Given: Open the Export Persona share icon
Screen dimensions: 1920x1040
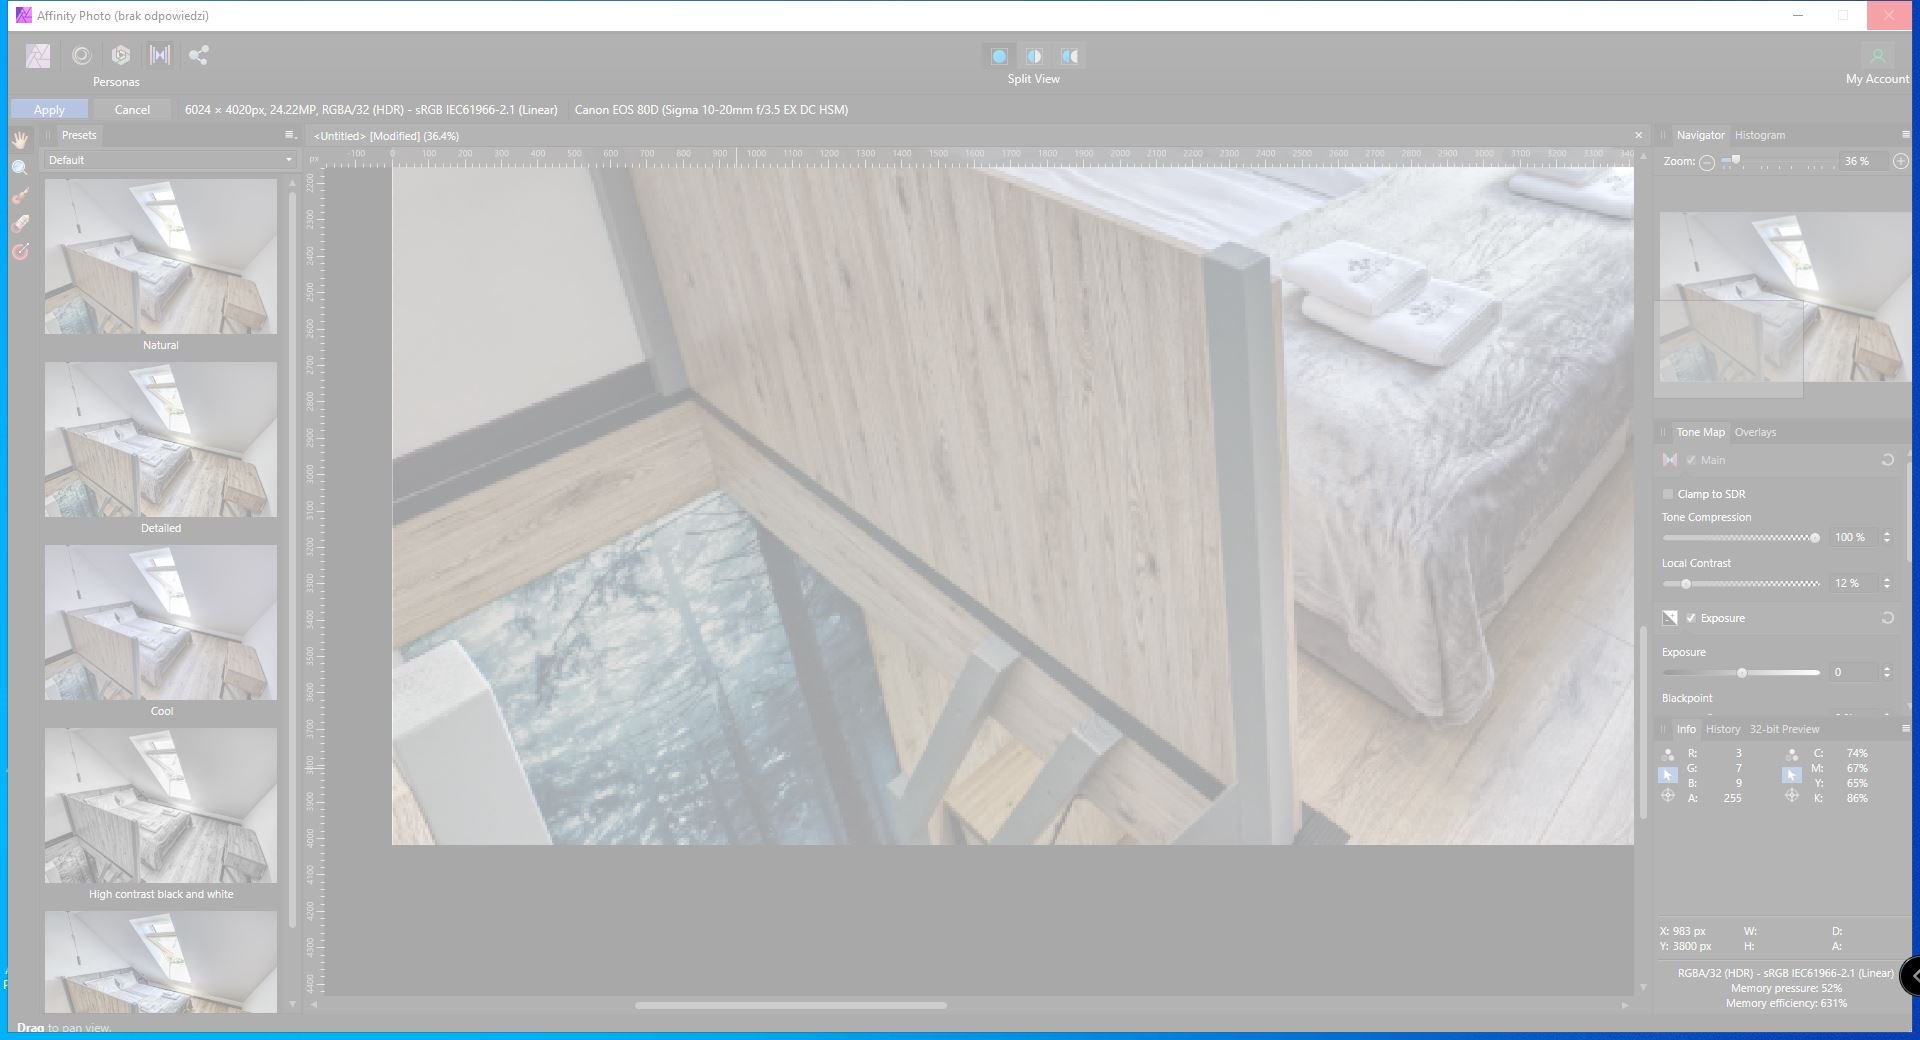Looking at the screenshot, I should tap(199, 56).
